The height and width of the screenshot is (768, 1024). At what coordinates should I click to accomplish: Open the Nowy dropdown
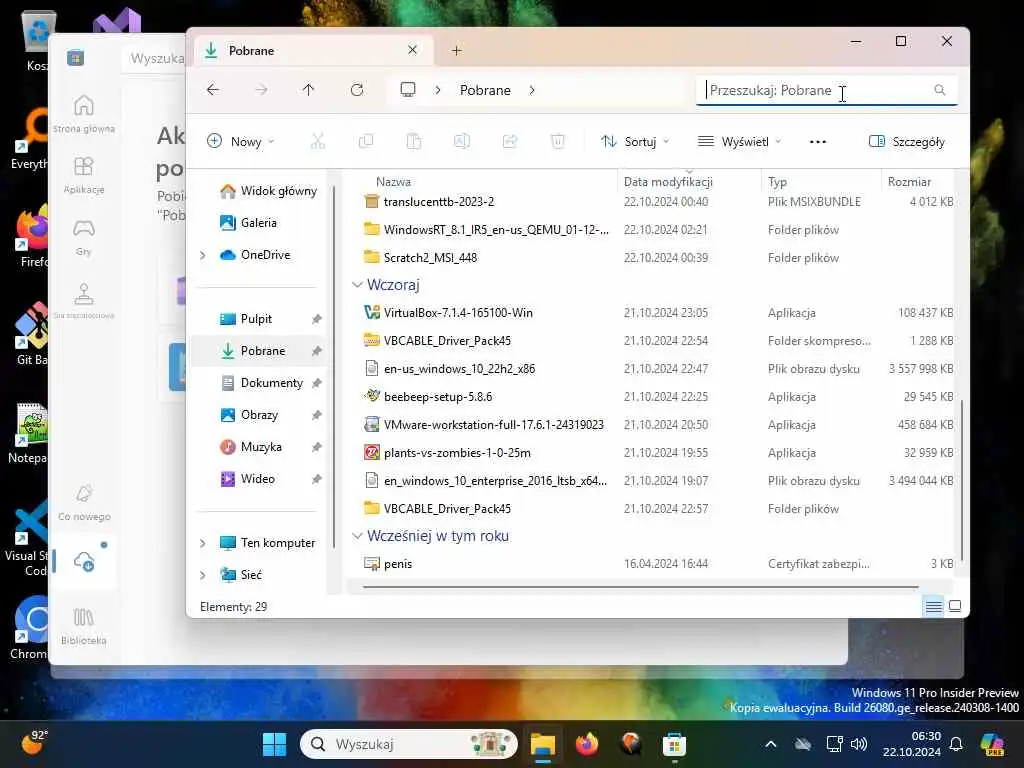(240, 141)
